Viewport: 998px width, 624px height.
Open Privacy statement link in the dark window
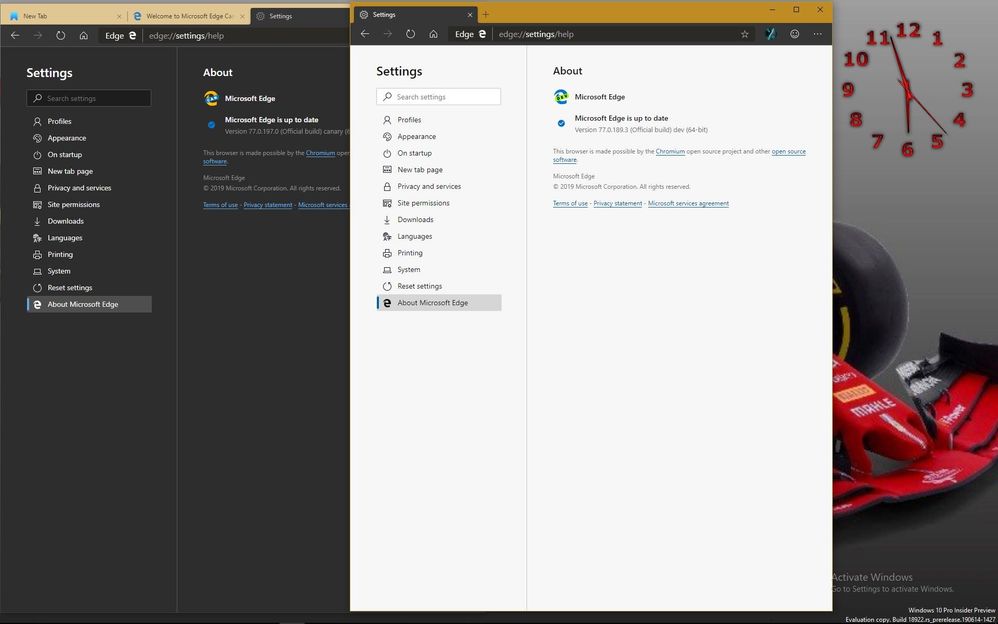click(268, 205)
